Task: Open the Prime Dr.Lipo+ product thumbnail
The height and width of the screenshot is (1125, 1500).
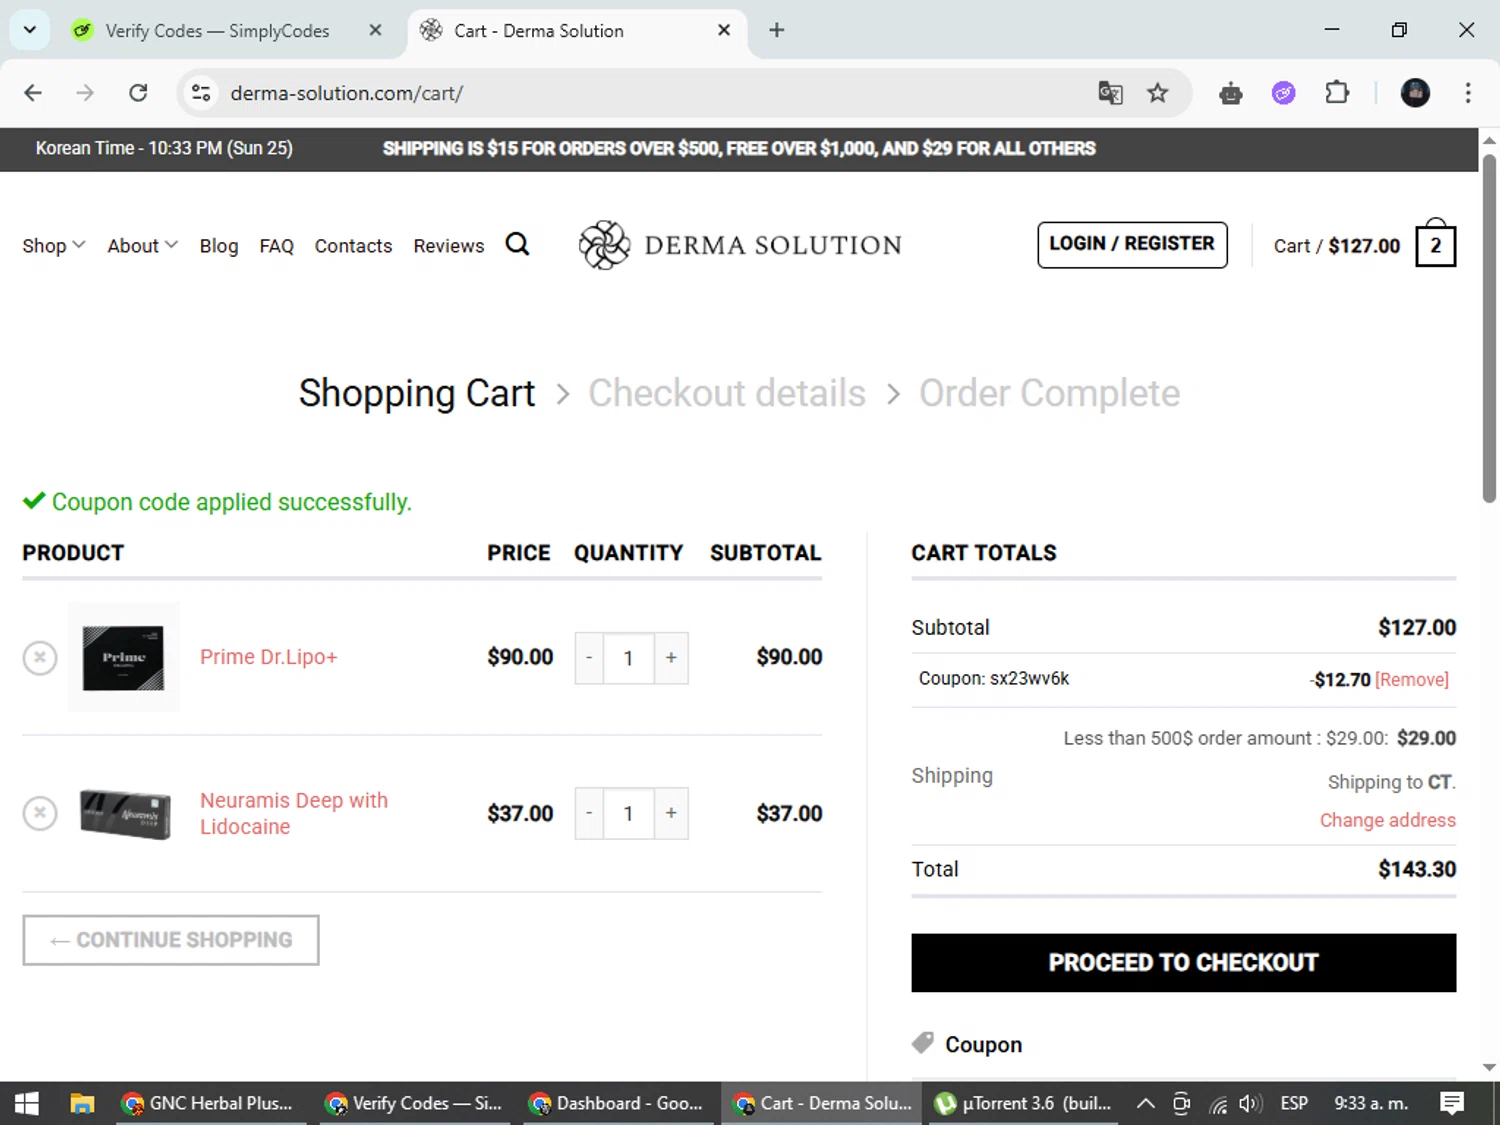Action: point(124,657)
